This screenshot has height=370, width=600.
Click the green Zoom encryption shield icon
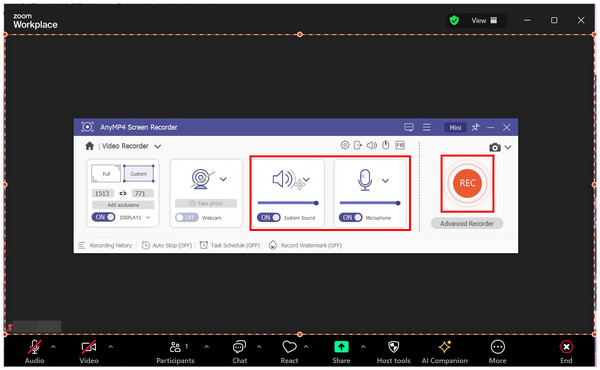(454, 20)
